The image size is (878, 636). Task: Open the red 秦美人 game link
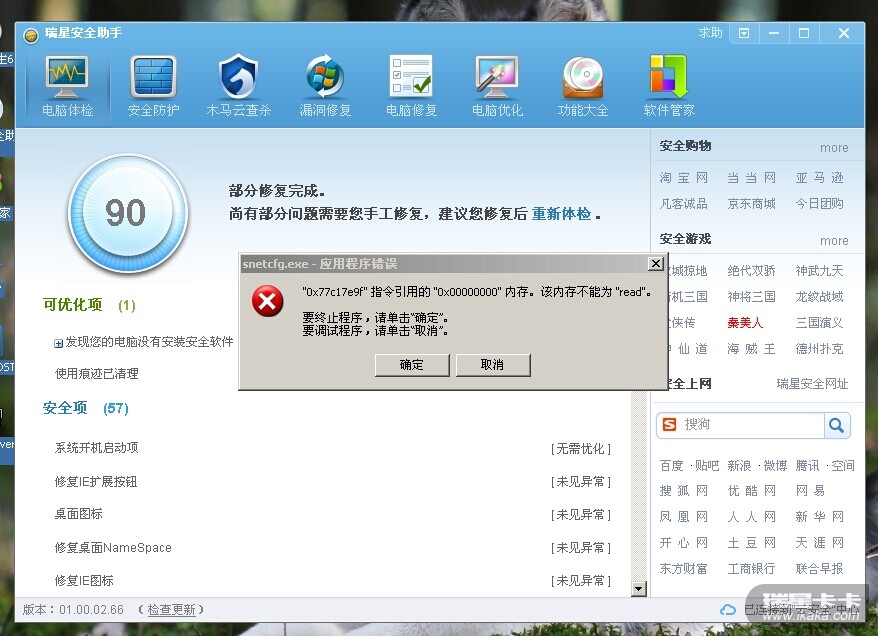[x=745, y=323]
